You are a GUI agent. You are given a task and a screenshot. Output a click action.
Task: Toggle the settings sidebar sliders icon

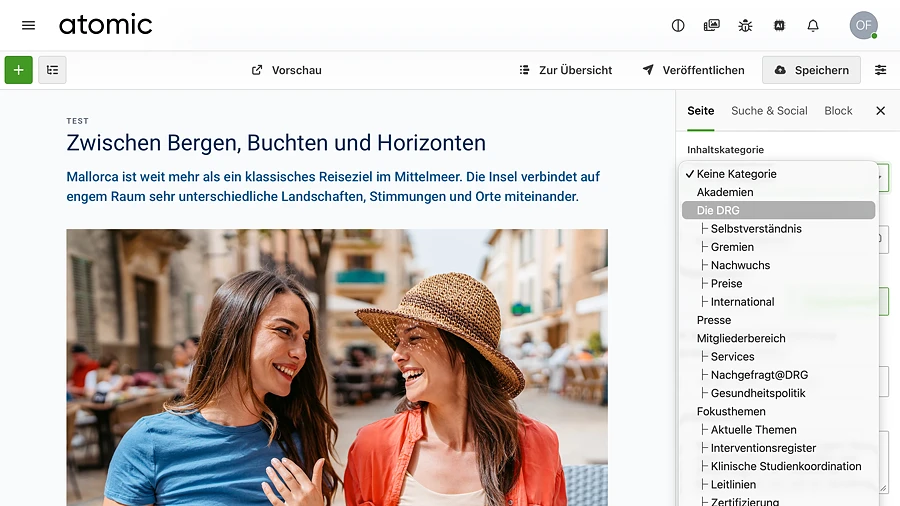[881, 70]
